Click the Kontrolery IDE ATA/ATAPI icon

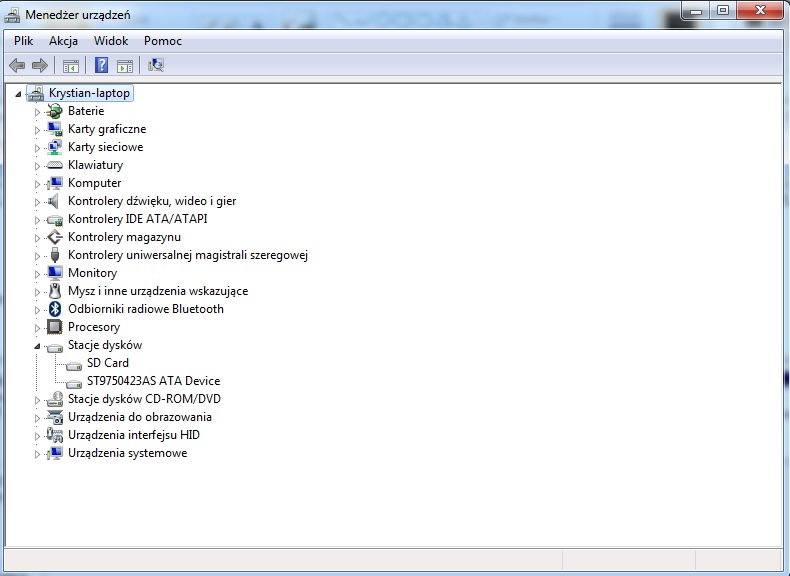pos(54,220)
